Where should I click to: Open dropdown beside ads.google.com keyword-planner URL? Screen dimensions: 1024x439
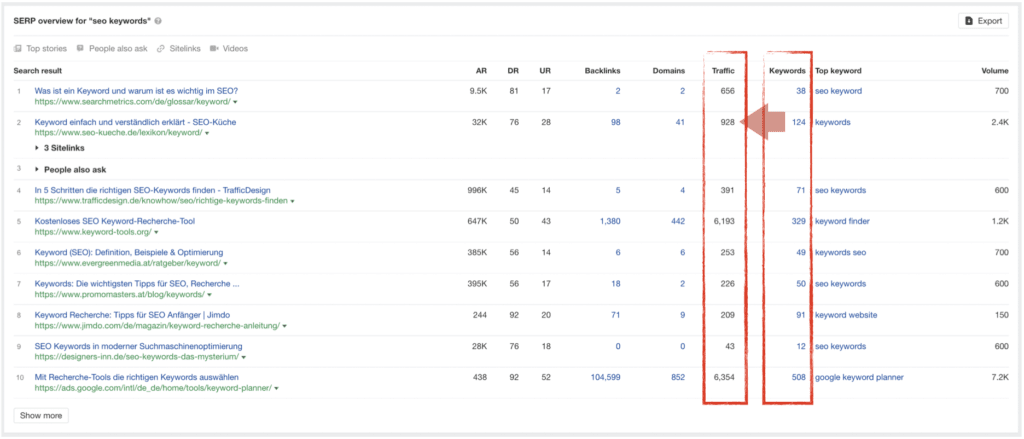coord(275,388)
